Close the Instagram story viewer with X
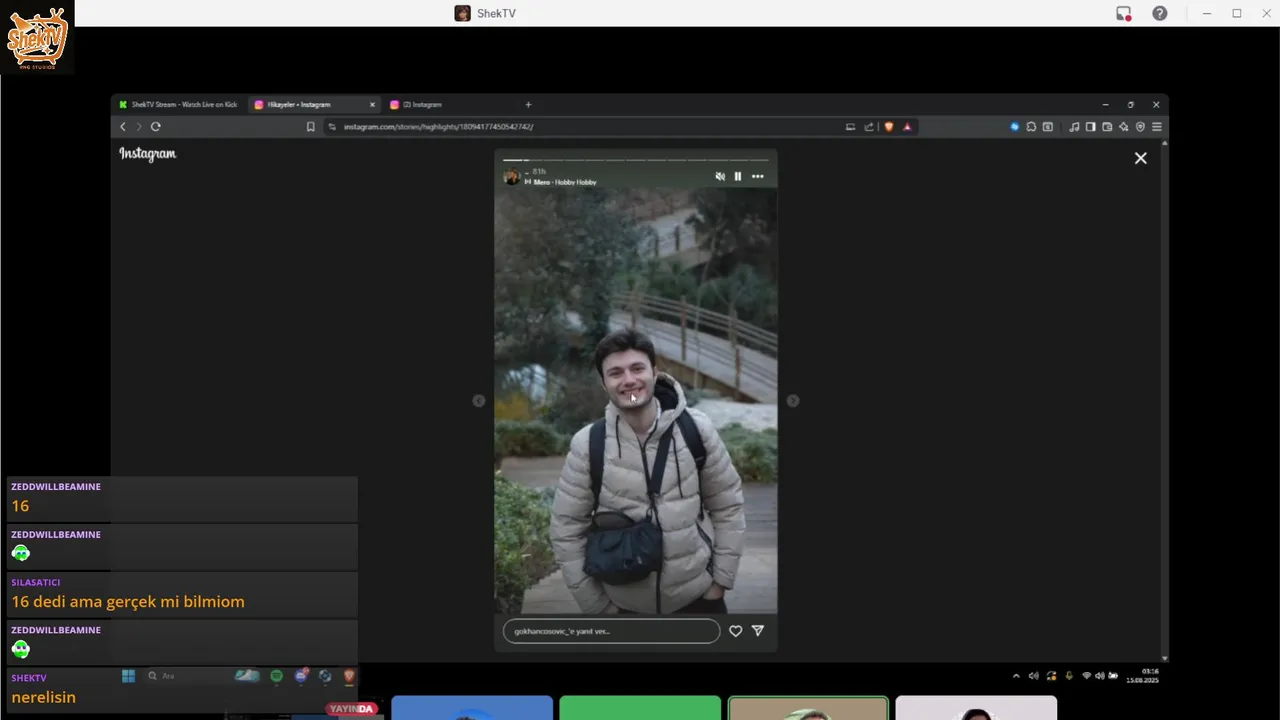 tap(1140, 158)
